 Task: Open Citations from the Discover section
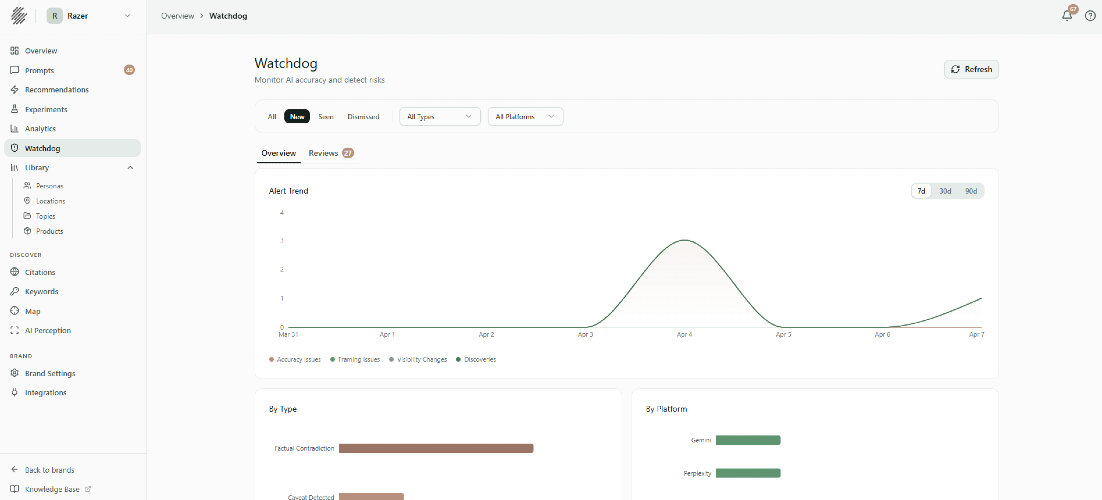[x=40, y=272]
